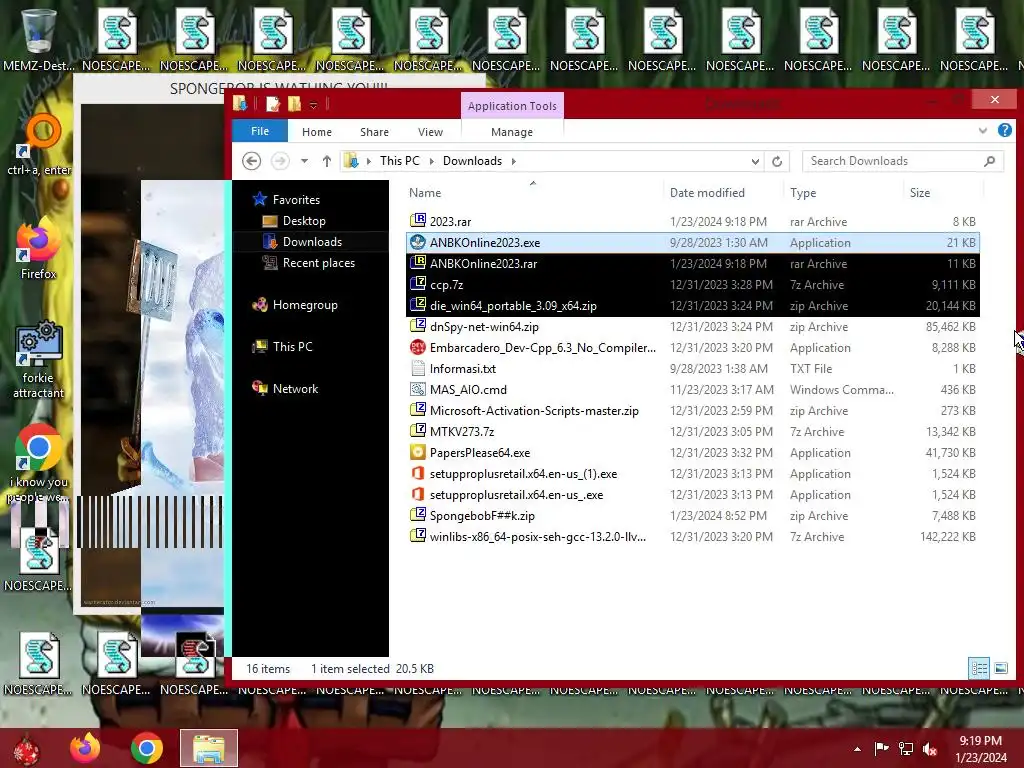
Task: Click This PC in the address breadcrumb
Action: point(400,161)
